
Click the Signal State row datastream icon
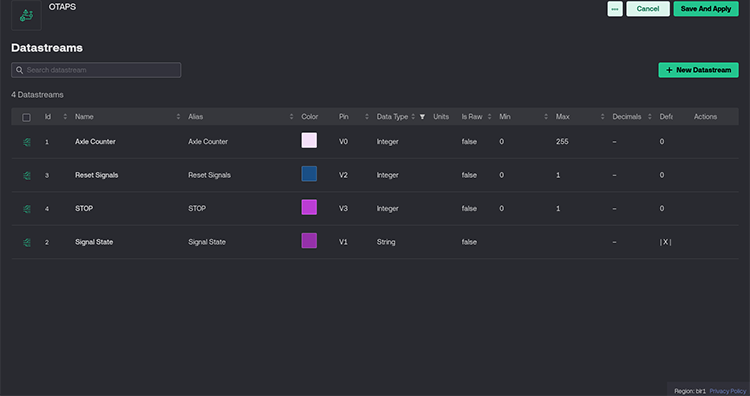[x=27, y=242]
